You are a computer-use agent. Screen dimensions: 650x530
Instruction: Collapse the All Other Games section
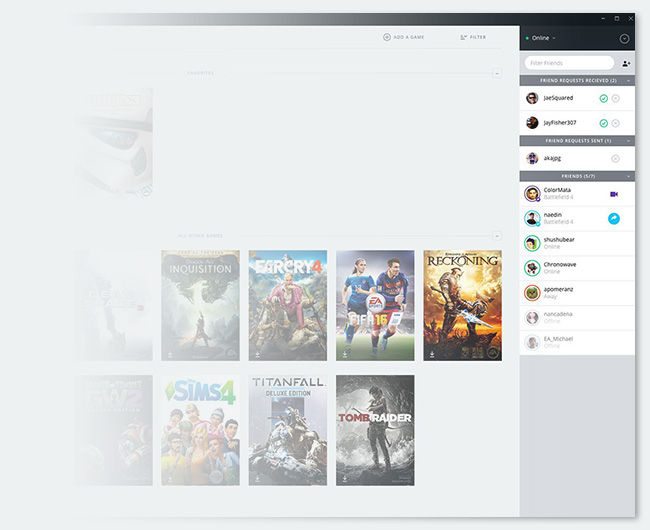(x=497, y=236)
